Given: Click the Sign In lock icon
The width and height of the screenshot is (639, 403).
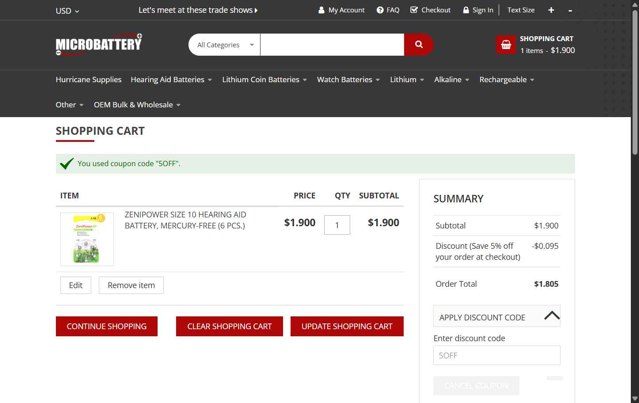Looking at the screenshot, I should pos(466,10).
